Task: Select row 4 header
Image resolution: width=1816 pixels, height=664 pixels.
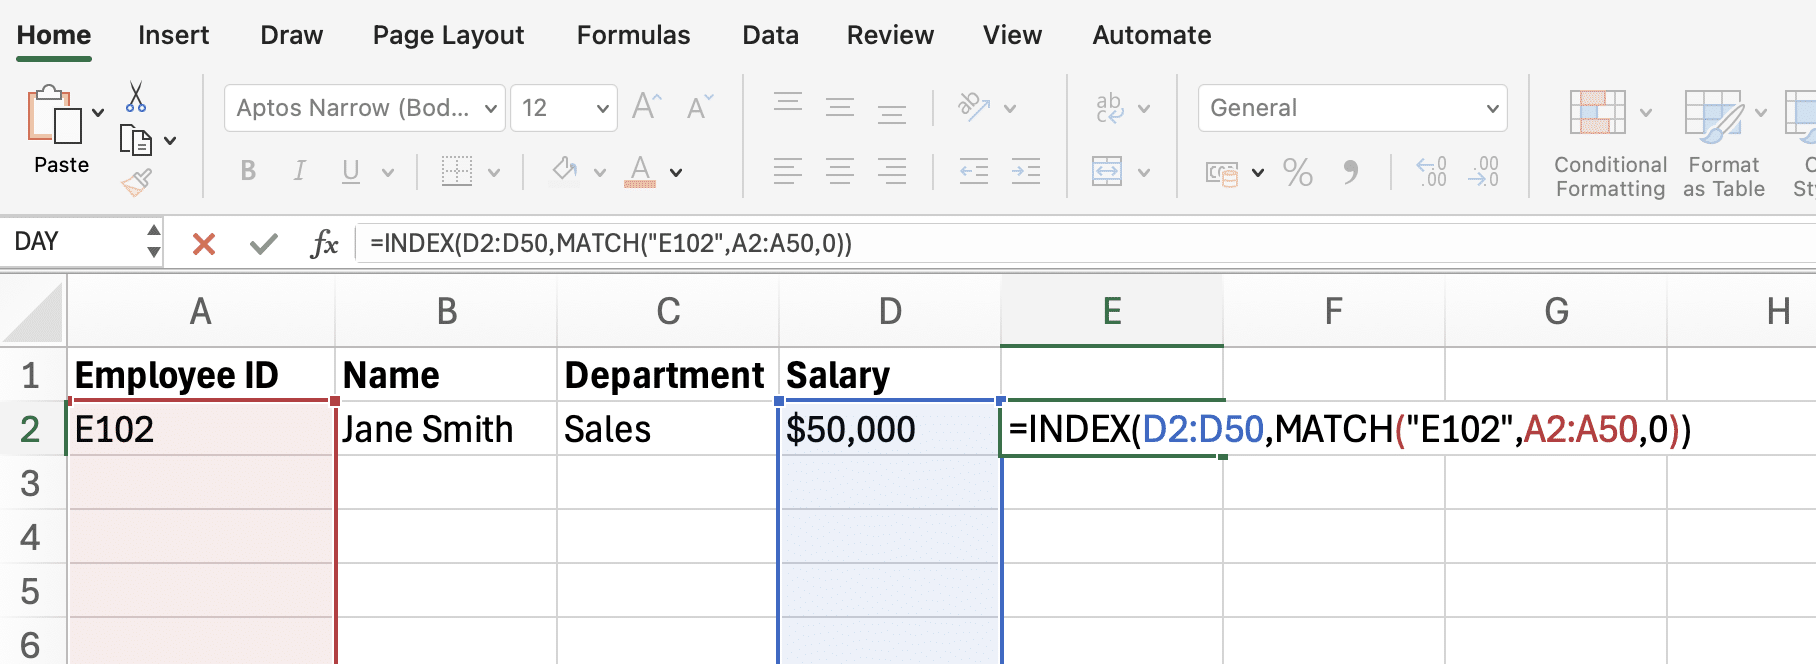Action: click(31, 537)
